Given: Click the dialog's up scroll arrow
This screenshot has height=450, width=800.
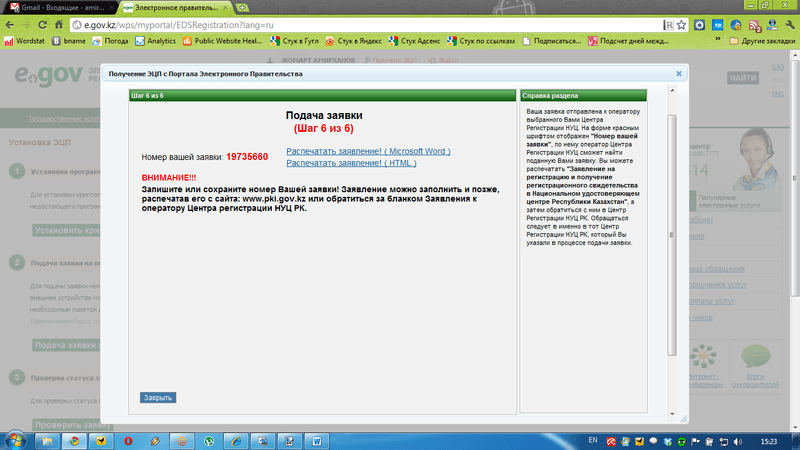Looking at the screenshot, I should 672,90.
